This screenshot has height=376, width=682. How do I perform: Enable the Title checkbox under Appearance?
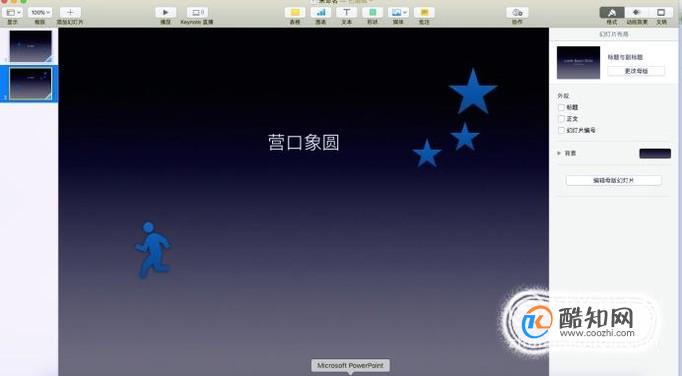pyautogui.click(x=561, y=107)
